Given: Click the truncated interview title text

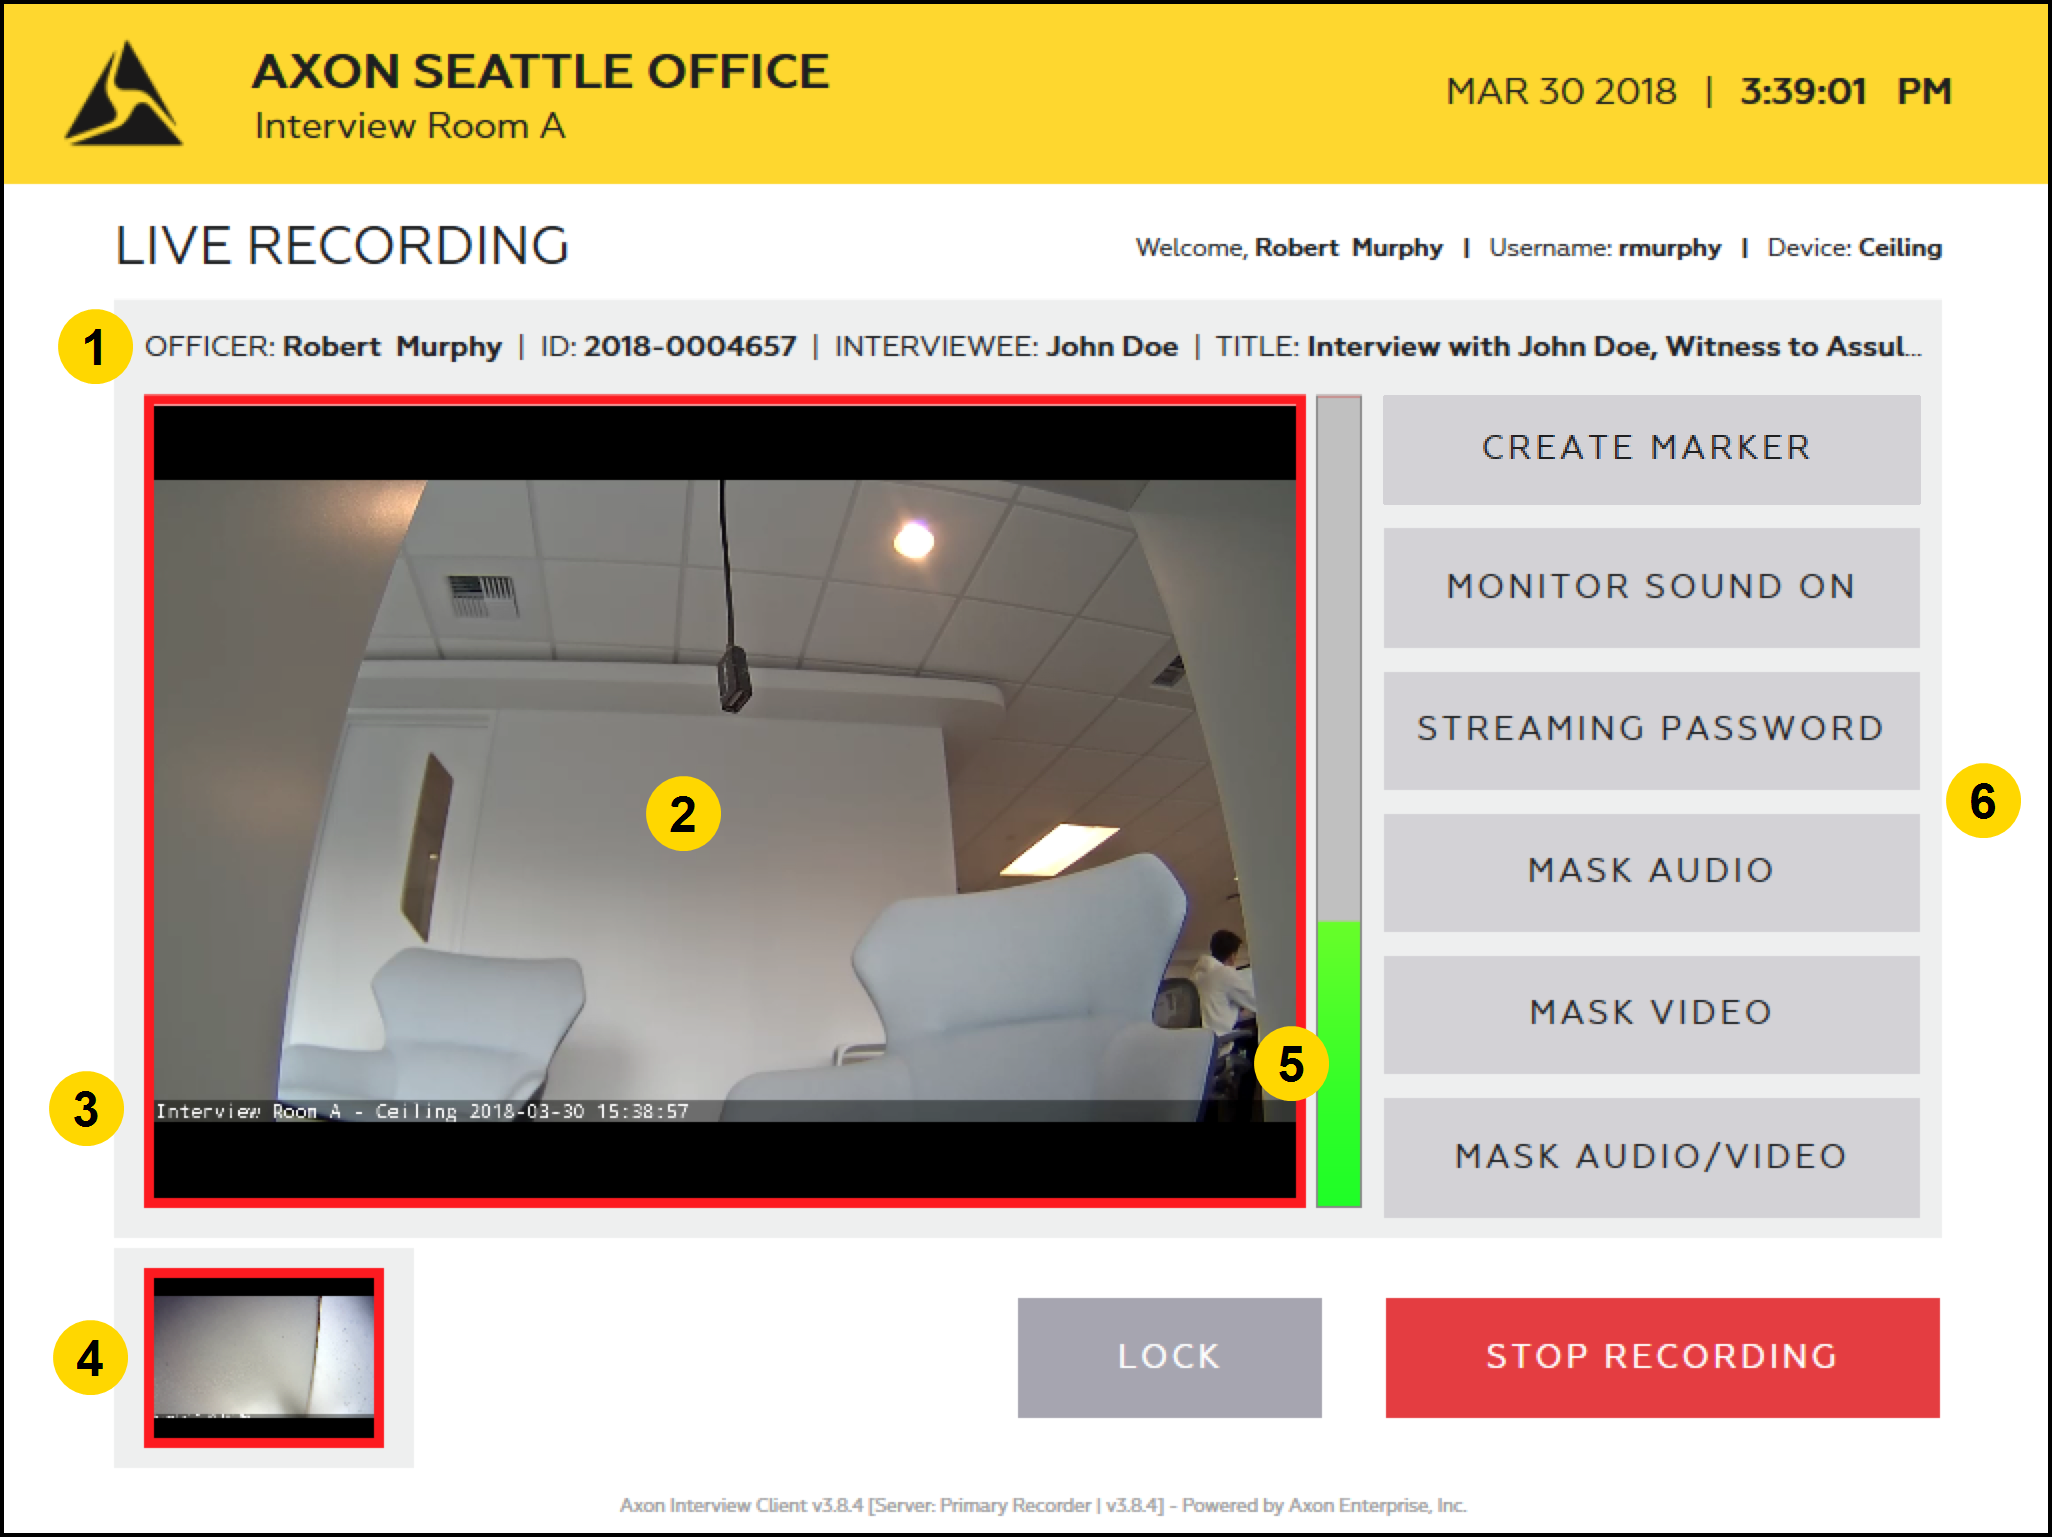Looking at the screenshot, I should point(1612,347).
